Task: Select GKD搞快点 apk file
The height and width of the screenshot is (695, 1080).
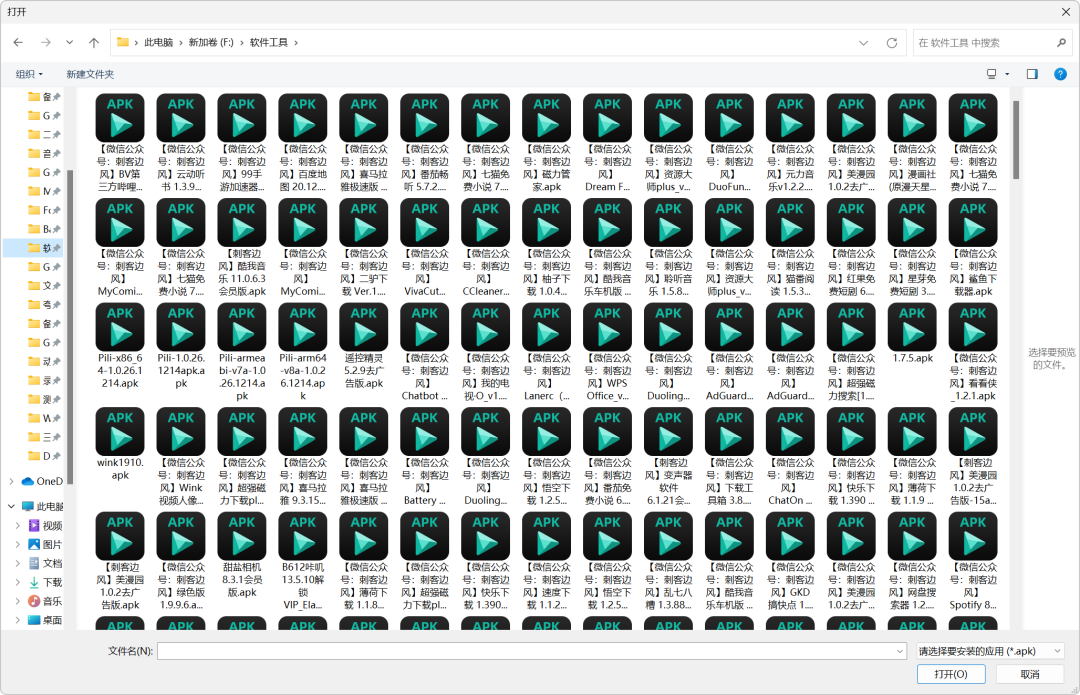Action: point(790,561)
